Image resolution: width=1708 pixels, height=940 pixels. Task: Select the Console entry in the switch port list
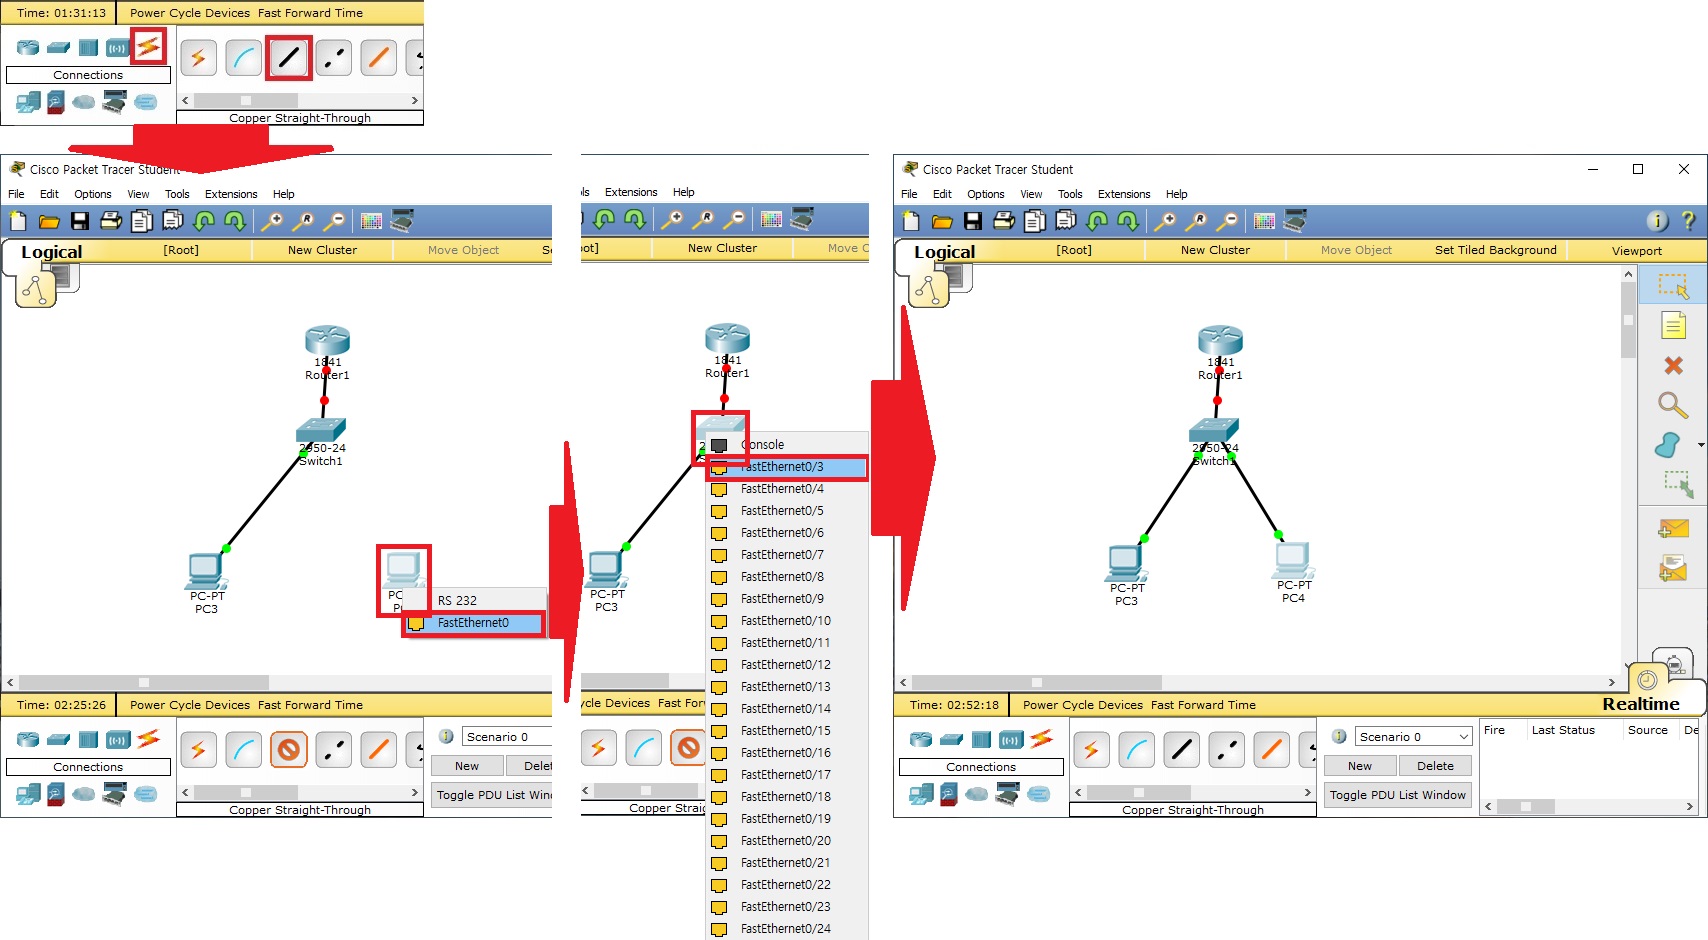[x=786, y=445]
